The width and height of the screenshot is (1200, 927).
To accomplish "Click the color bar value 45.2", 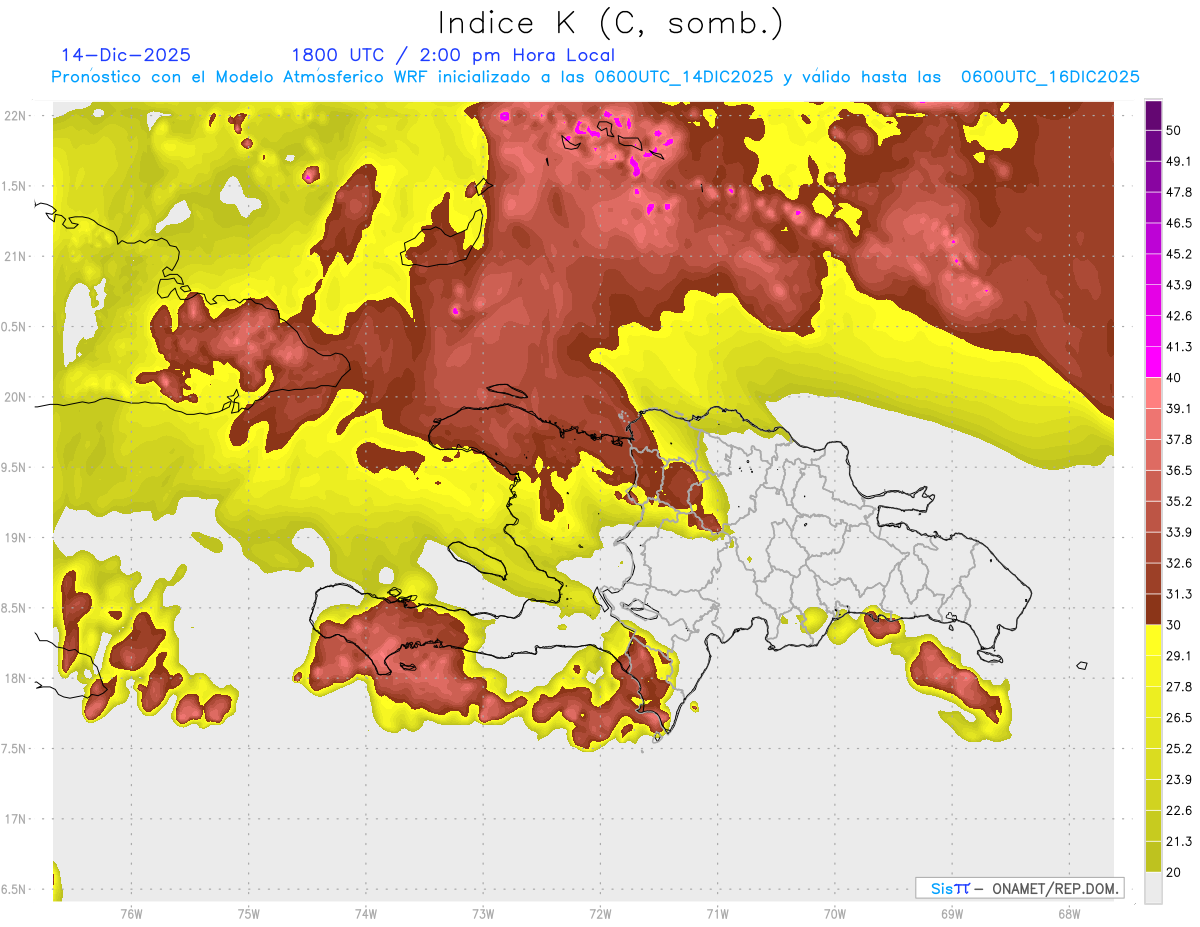I will click(x=1179, y=254).
